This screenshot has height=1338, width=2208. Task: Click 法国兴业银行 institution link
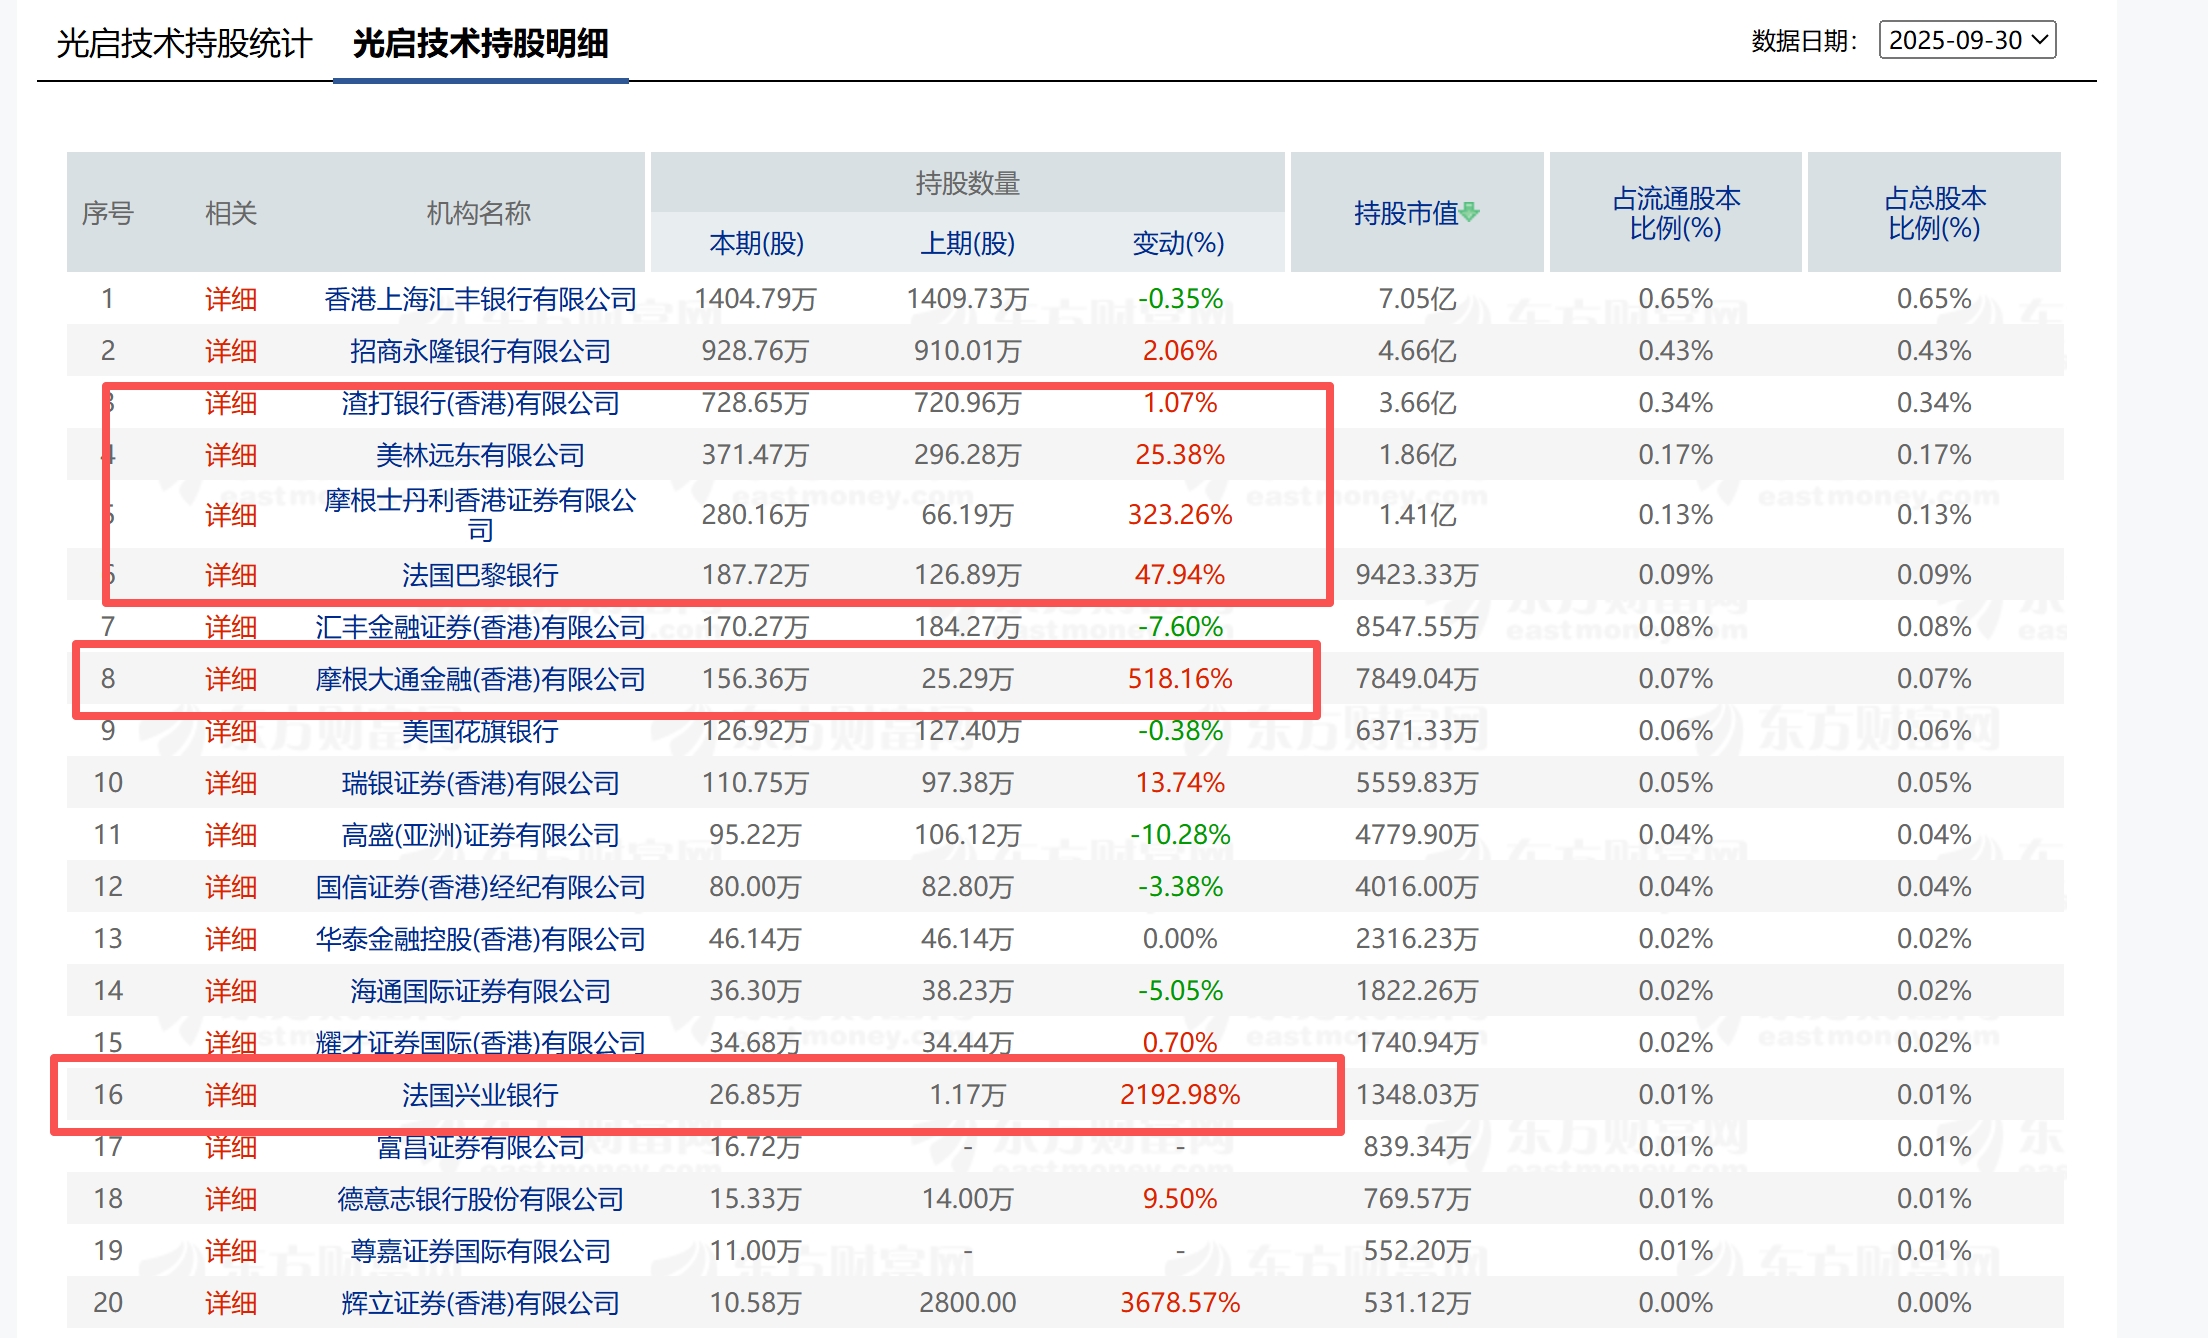coord(480,1095)
